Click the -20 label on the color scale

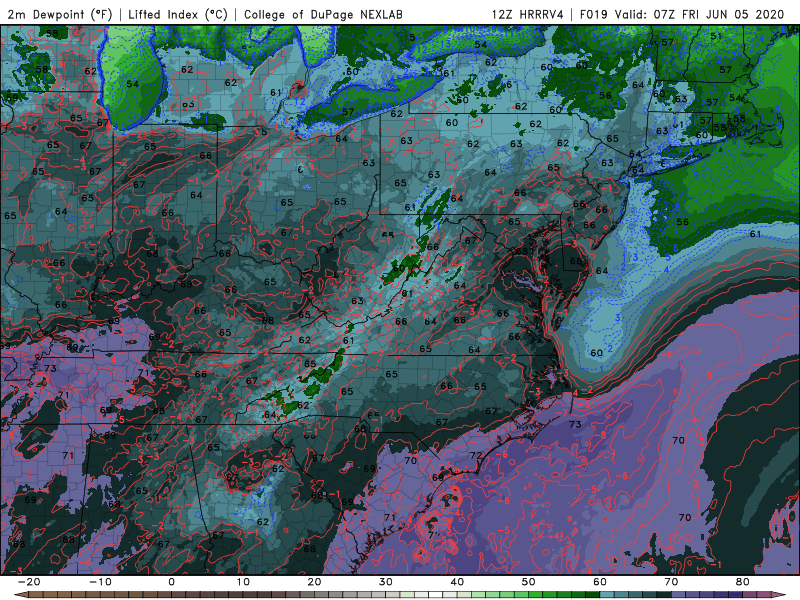pyautogui.click(x=29, y=582)
